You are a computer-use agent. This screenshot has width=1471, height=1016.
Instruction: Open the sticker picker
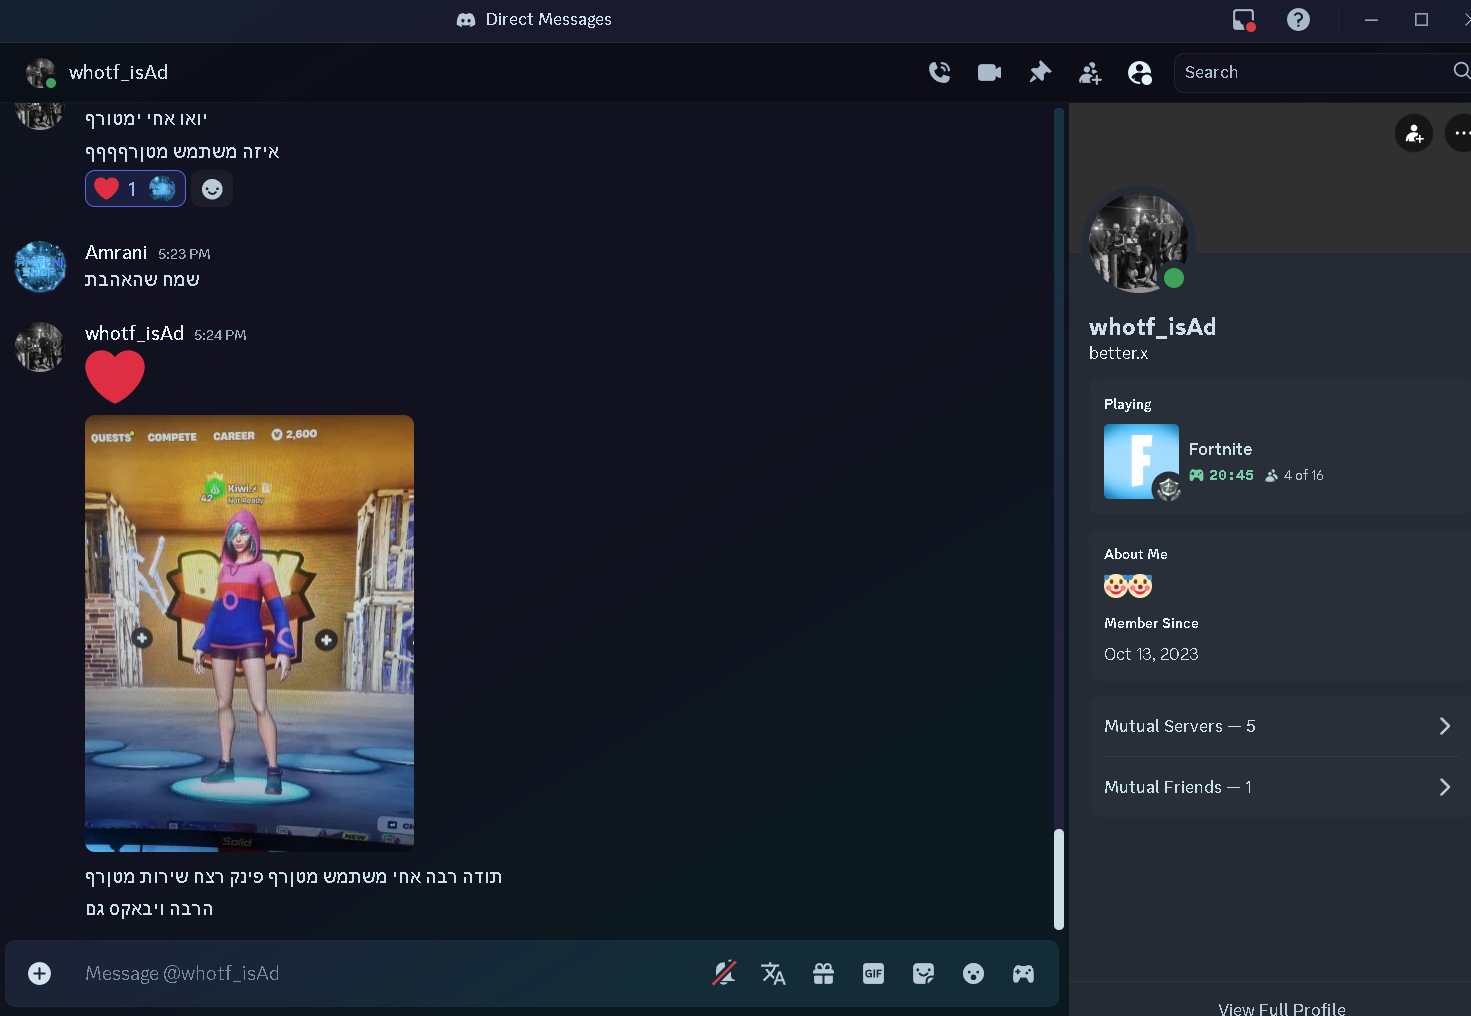923,973
